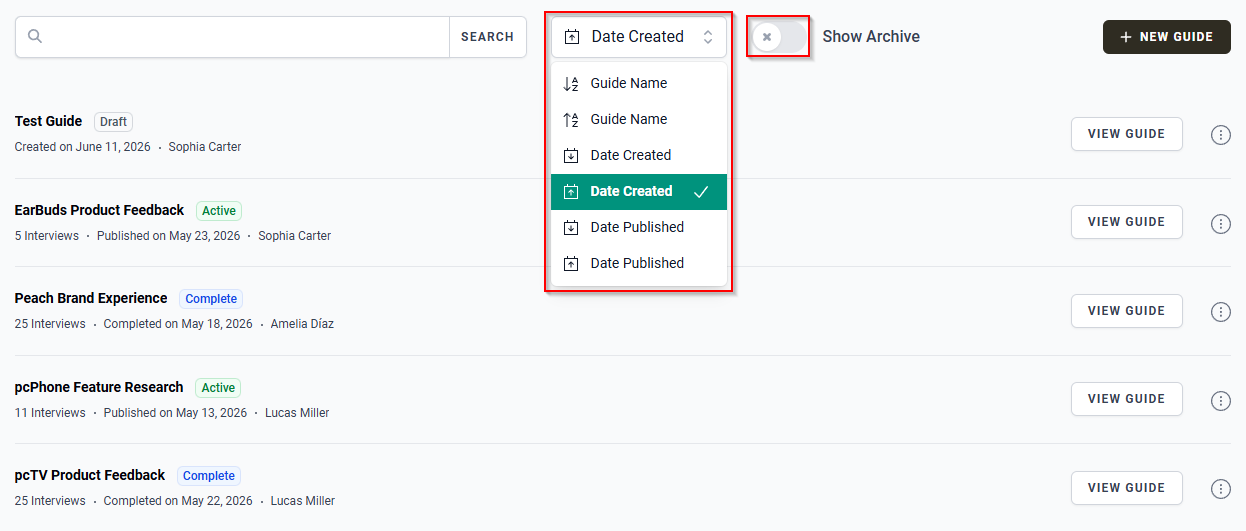Toggle the Show Archive switch

point(779,37)
